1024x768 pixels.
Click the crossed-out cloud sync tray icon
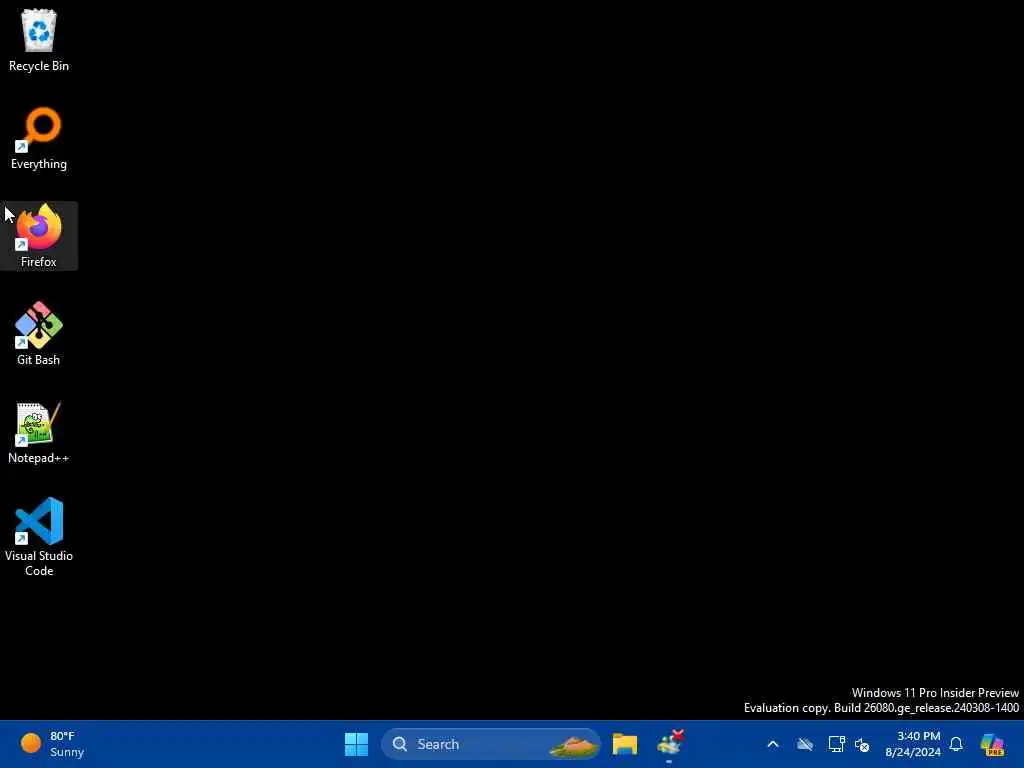(x=805, y=744)
